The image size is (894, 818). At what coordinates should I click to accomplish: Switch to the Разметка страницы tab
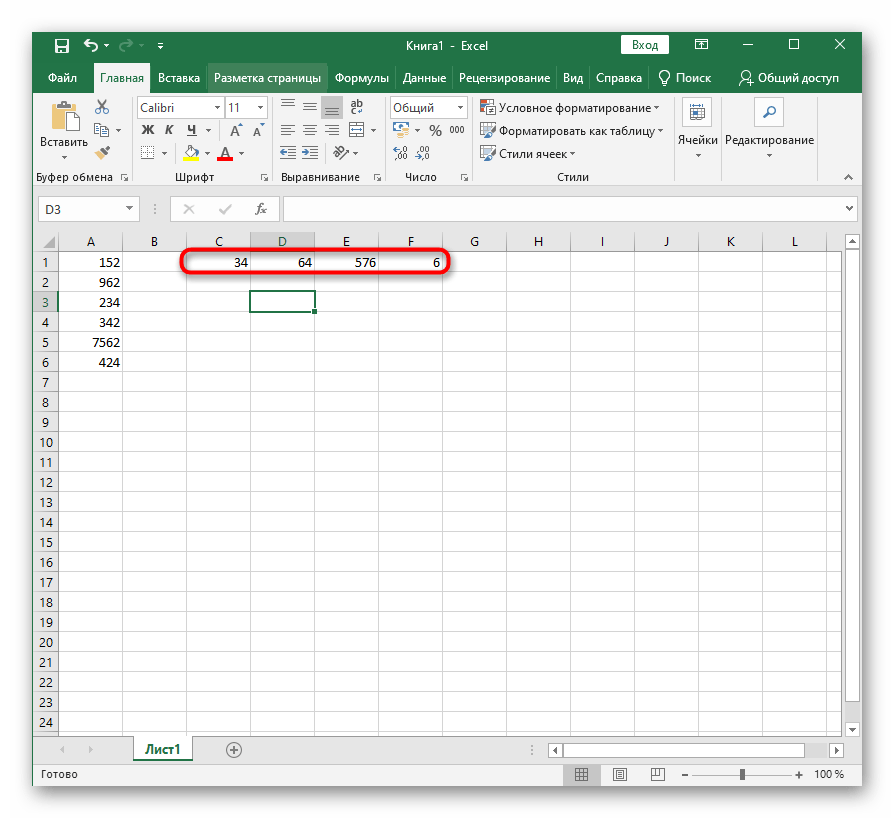pyautogui.click(x=267, y=78)
